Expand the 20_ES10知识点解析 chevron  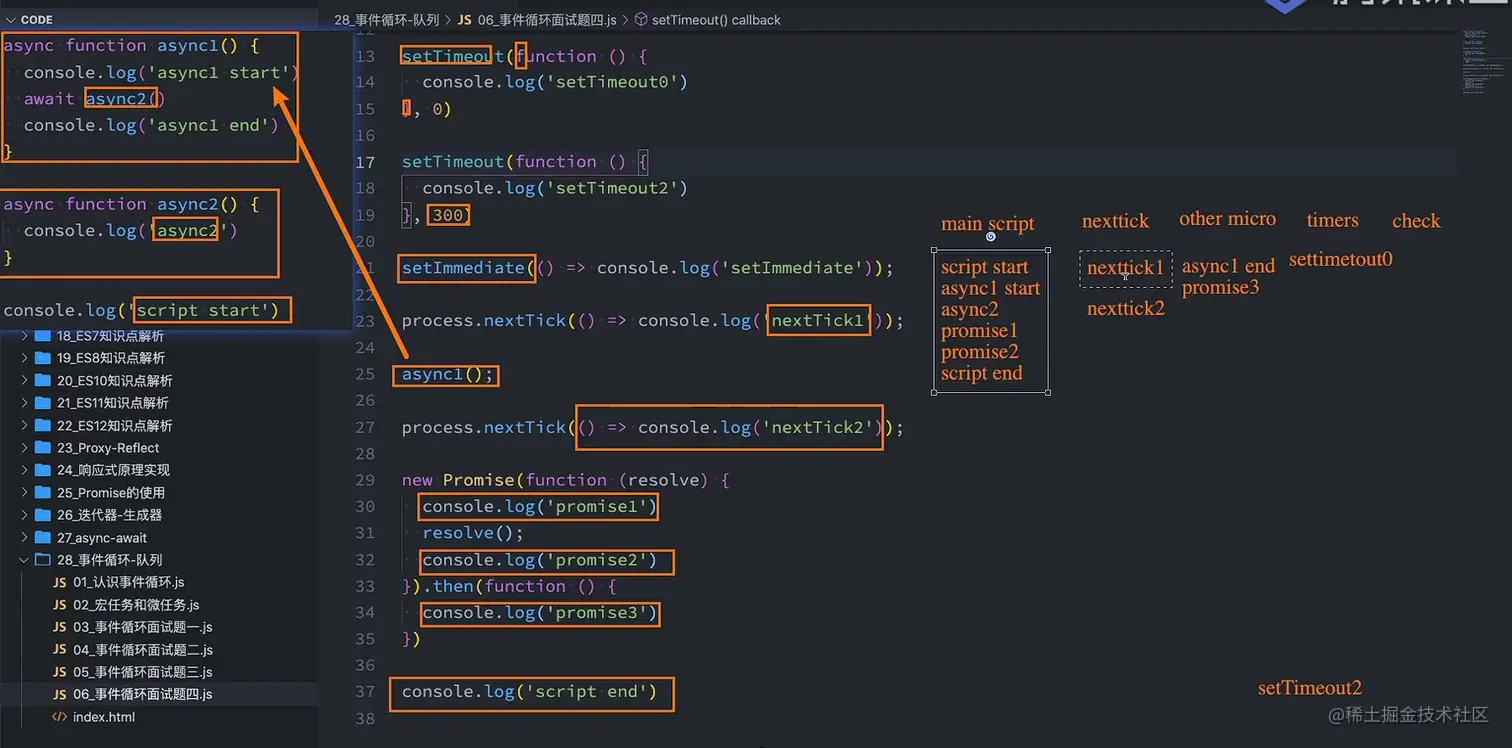[x=25, y=380]
